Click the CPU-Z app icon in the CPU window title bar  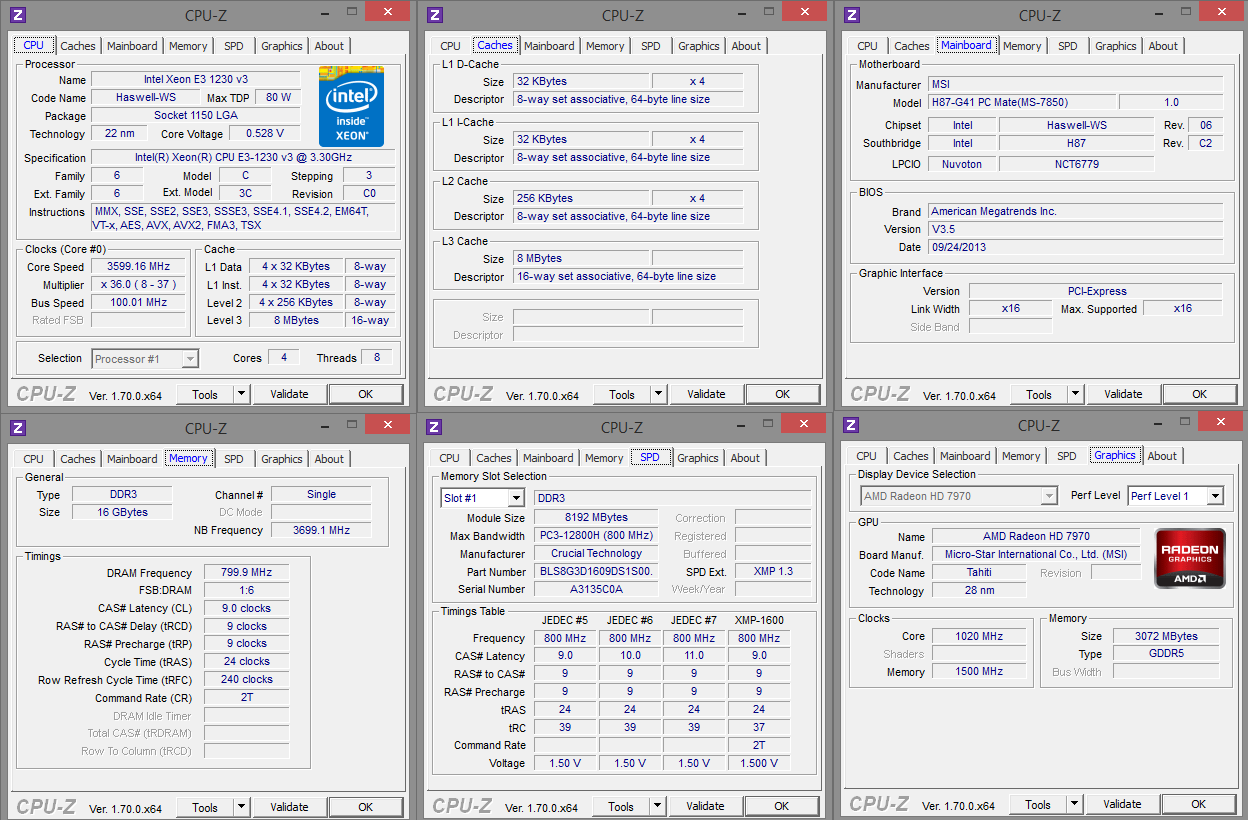tap(19, 15)
